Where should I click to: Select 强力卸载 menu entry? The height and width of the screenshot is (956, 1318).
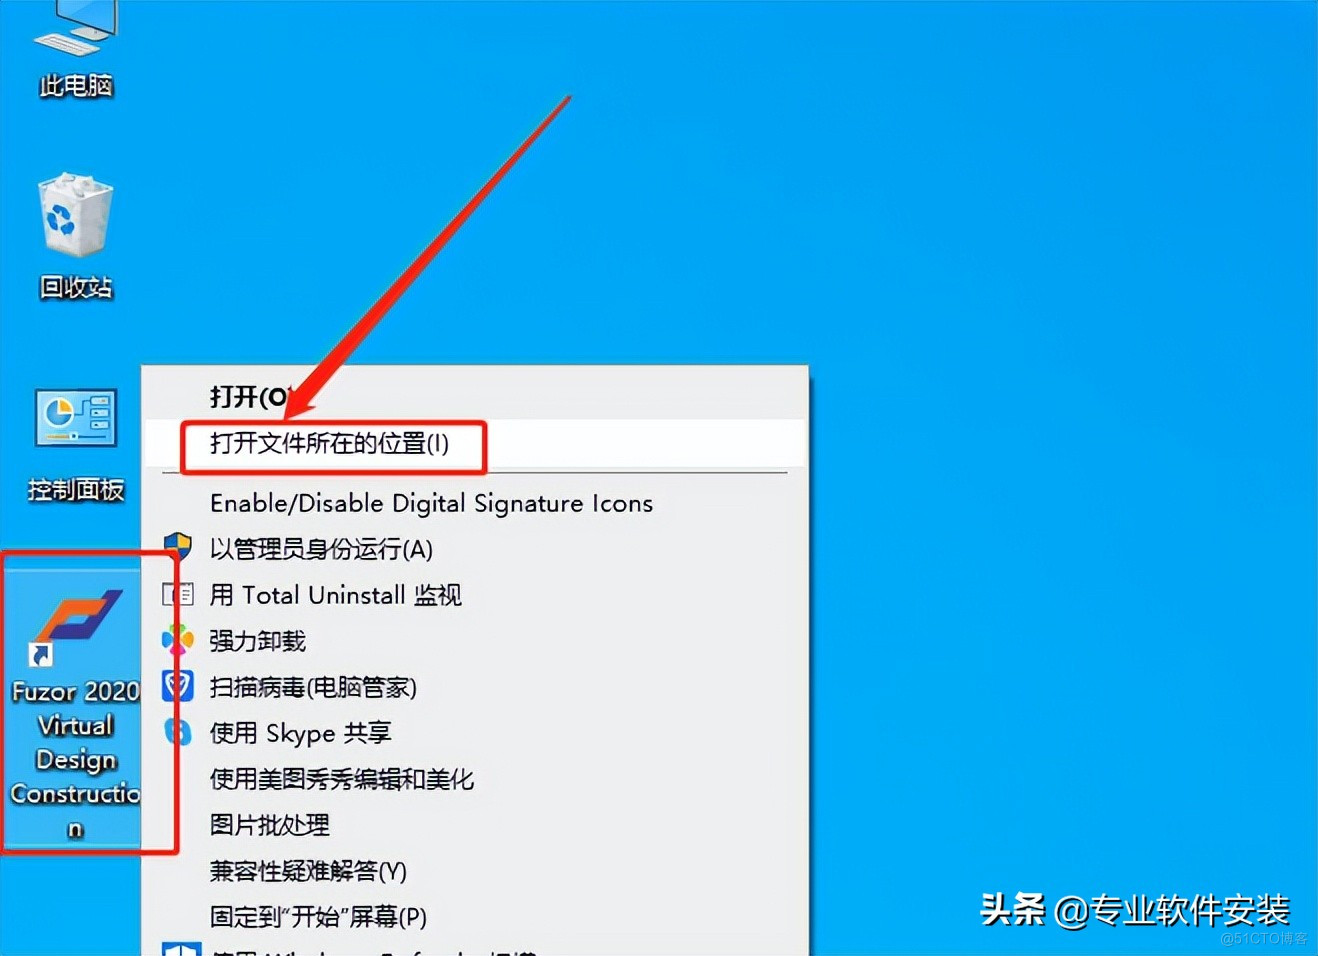[x=475, y=641]
